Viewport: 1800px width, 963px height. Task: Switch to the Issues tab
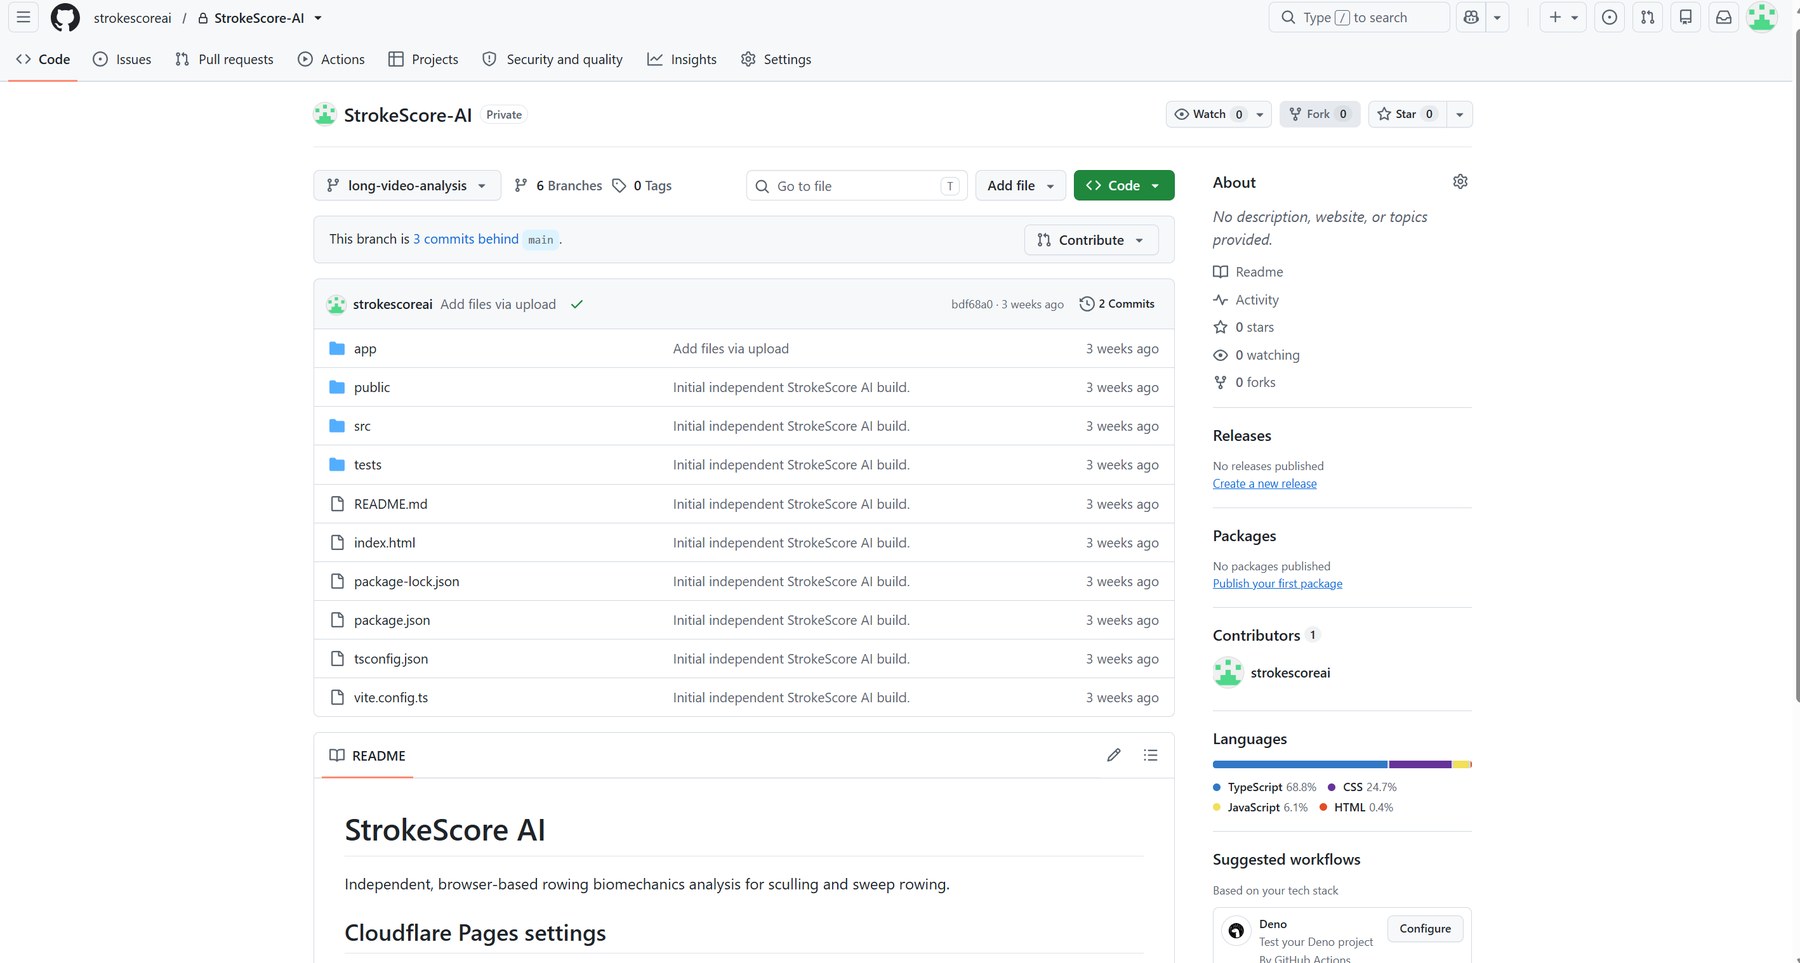[x=122, y=59]
